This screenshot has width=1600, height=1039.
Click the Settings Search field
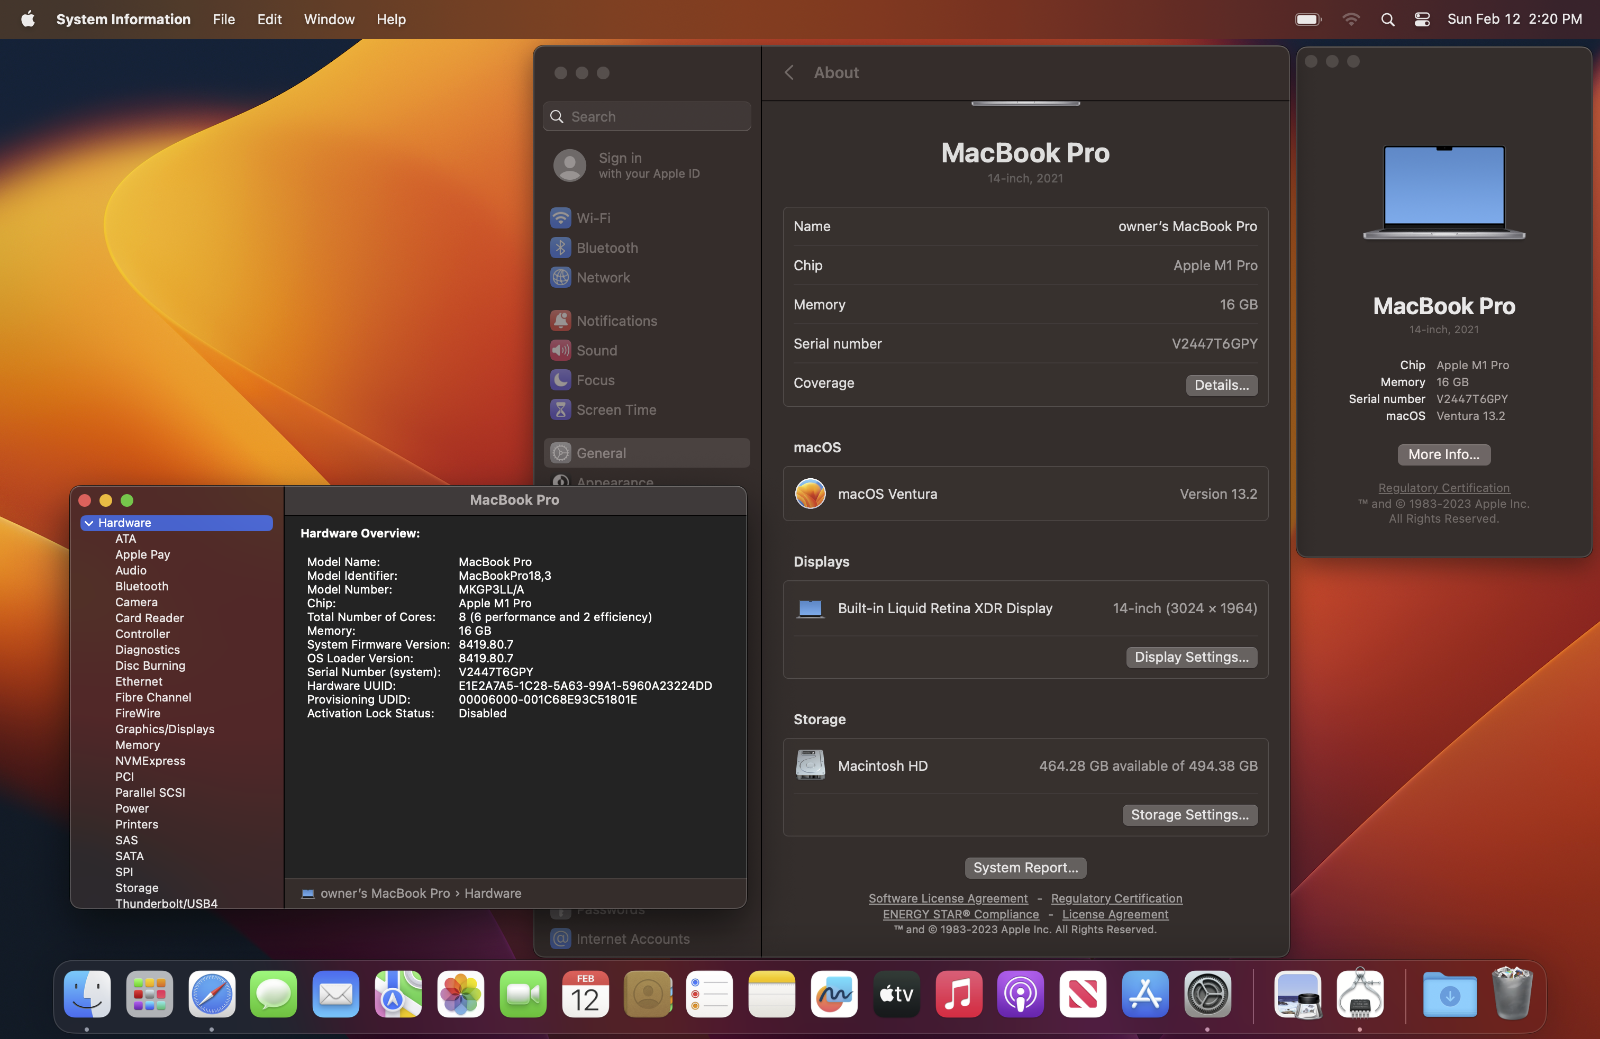click(647, 116)
